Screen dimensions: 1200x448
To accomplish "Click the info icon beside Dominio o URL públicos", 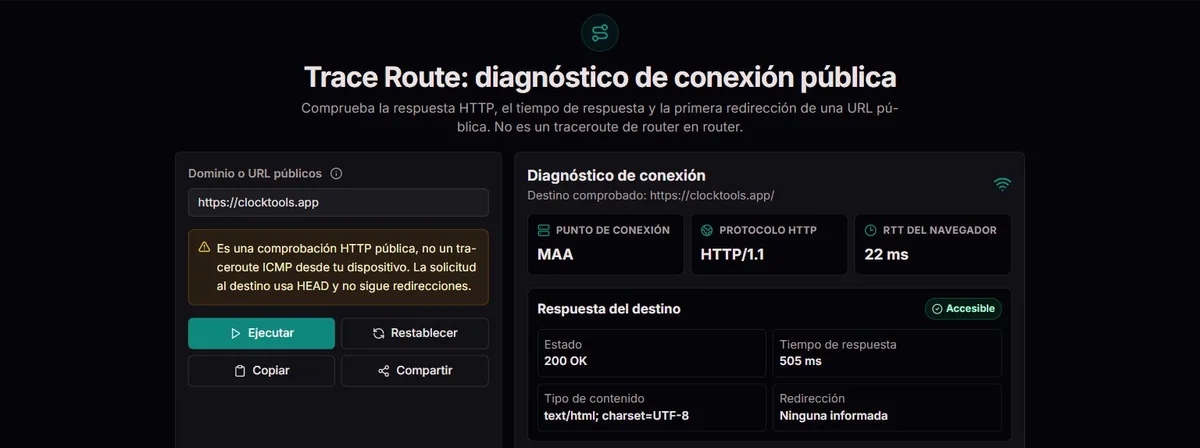I will click(336, 173).
